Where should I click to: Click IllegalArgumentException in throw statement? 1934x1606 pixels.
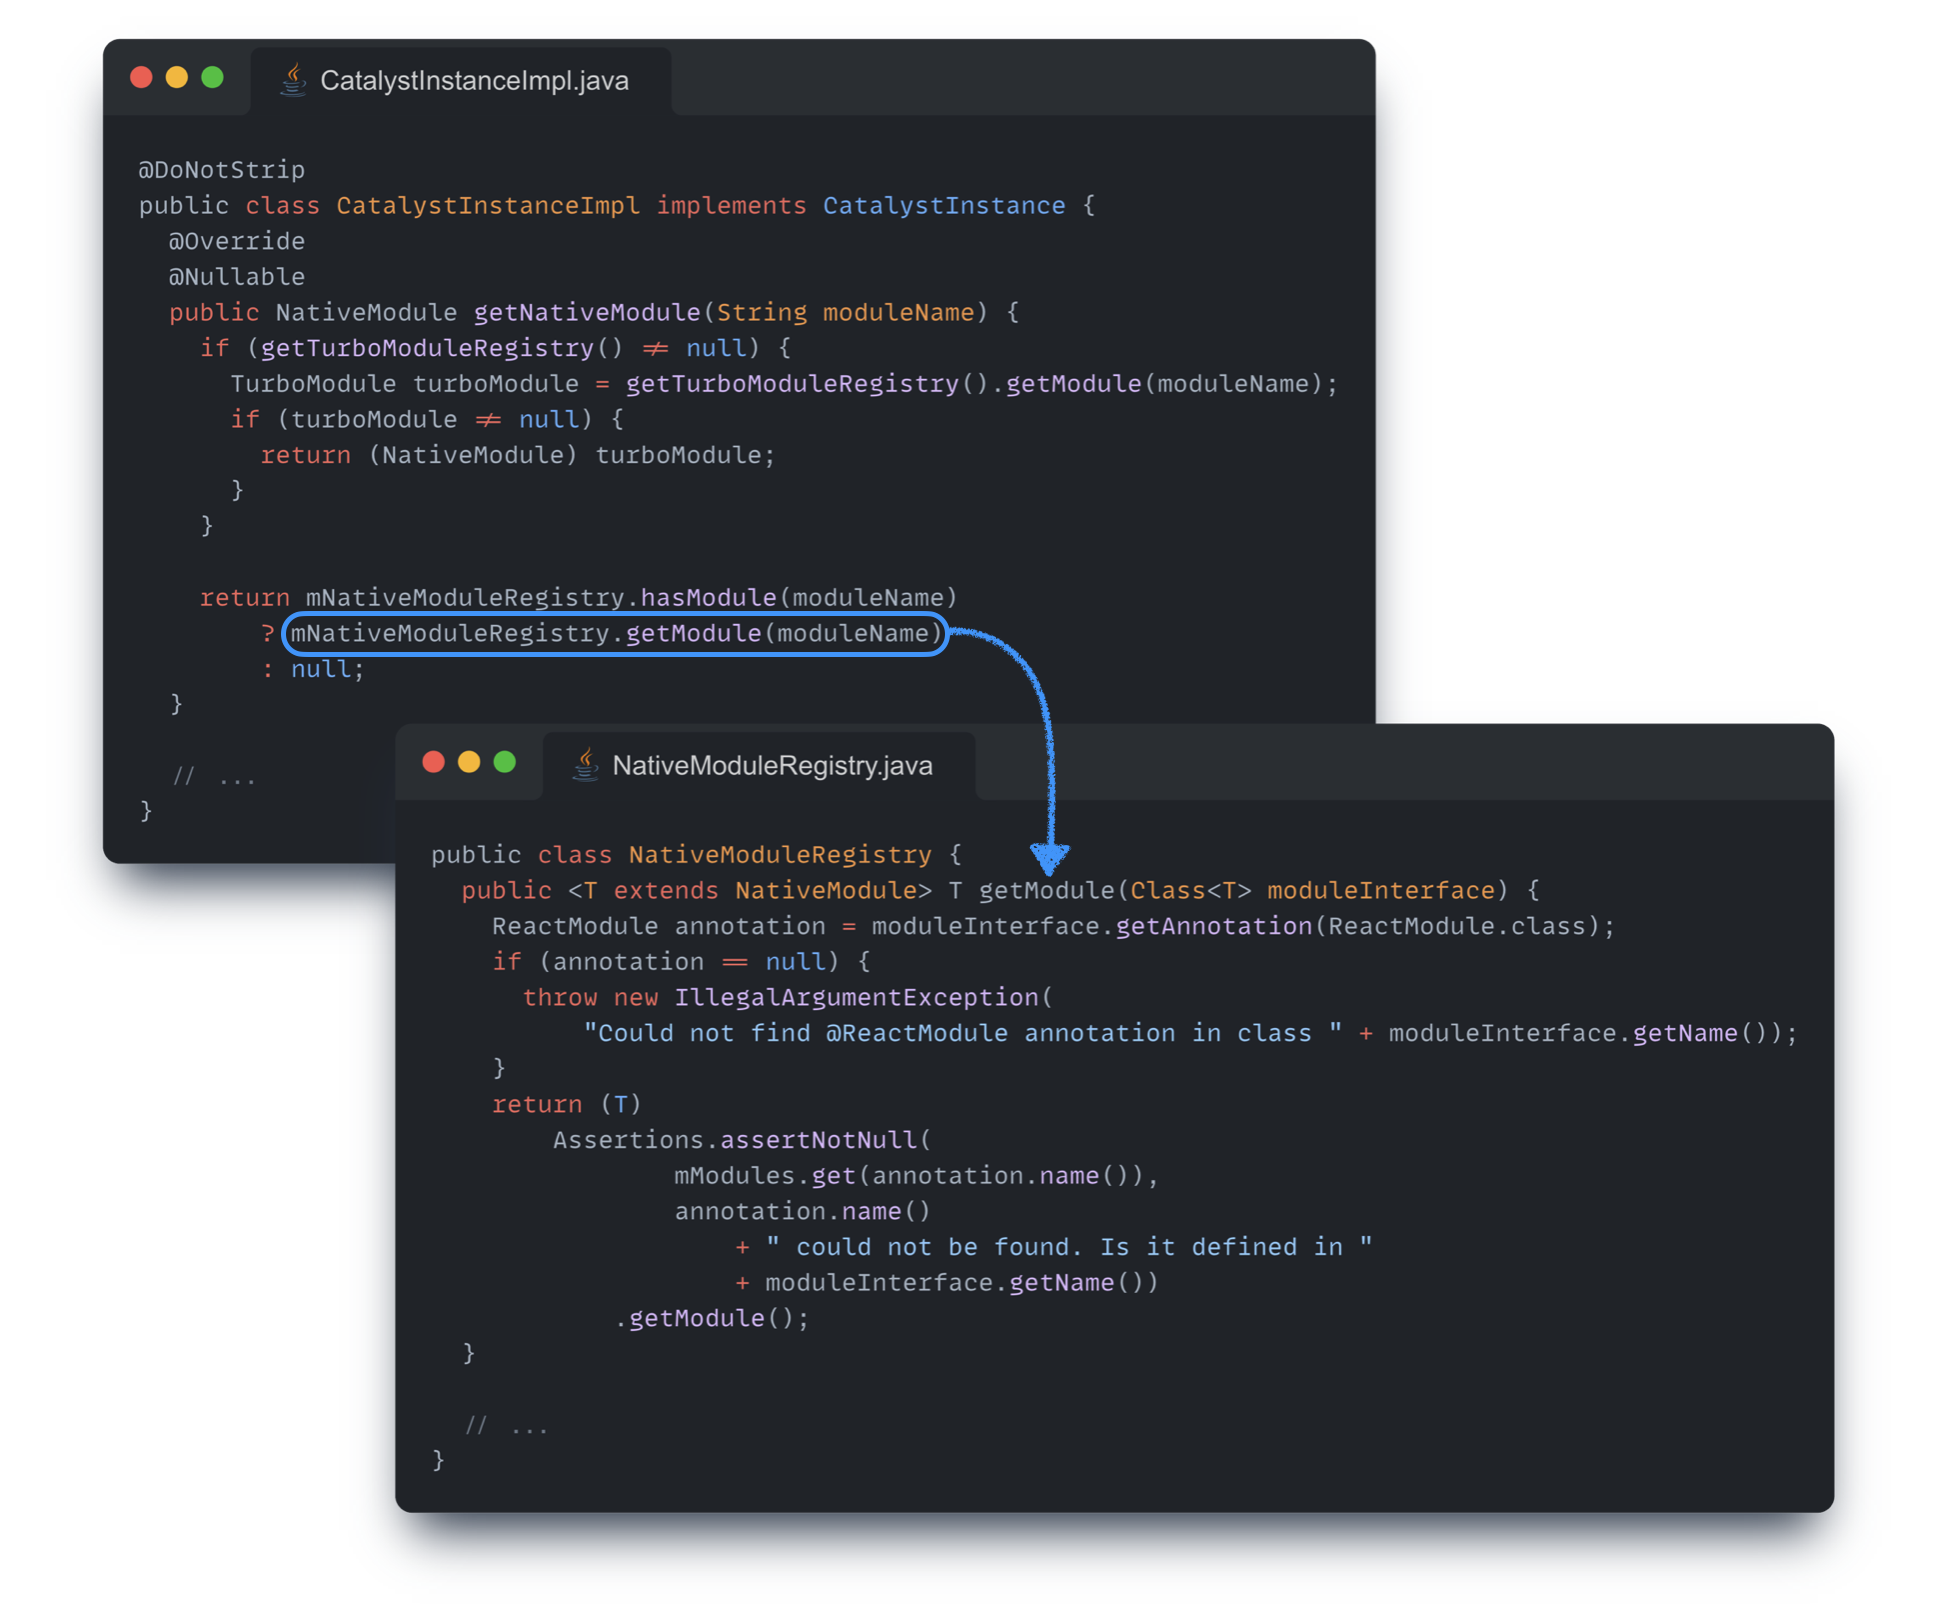pos(856,997)
